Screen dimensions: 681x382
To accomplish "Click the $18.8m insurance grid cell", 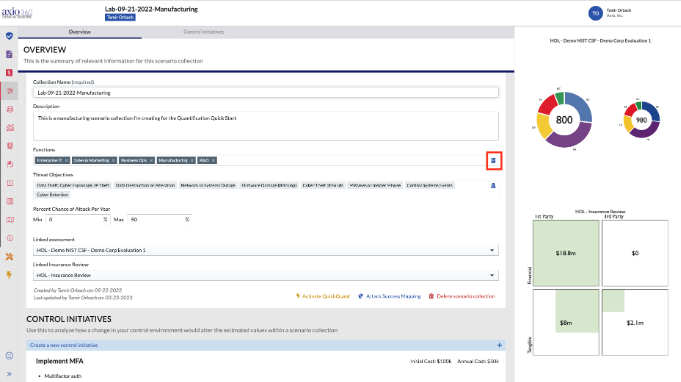I will pos(566,253).
